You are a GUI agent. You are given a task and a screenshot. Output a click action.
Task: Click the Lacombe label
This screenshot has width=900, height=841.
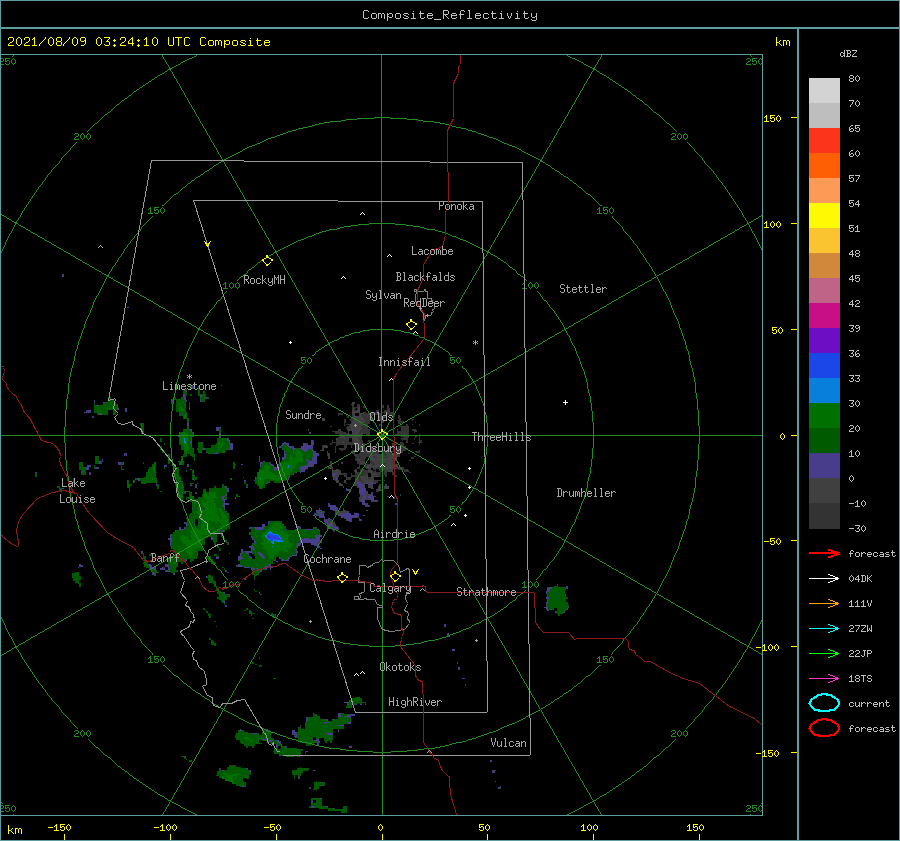pos(432,251)
